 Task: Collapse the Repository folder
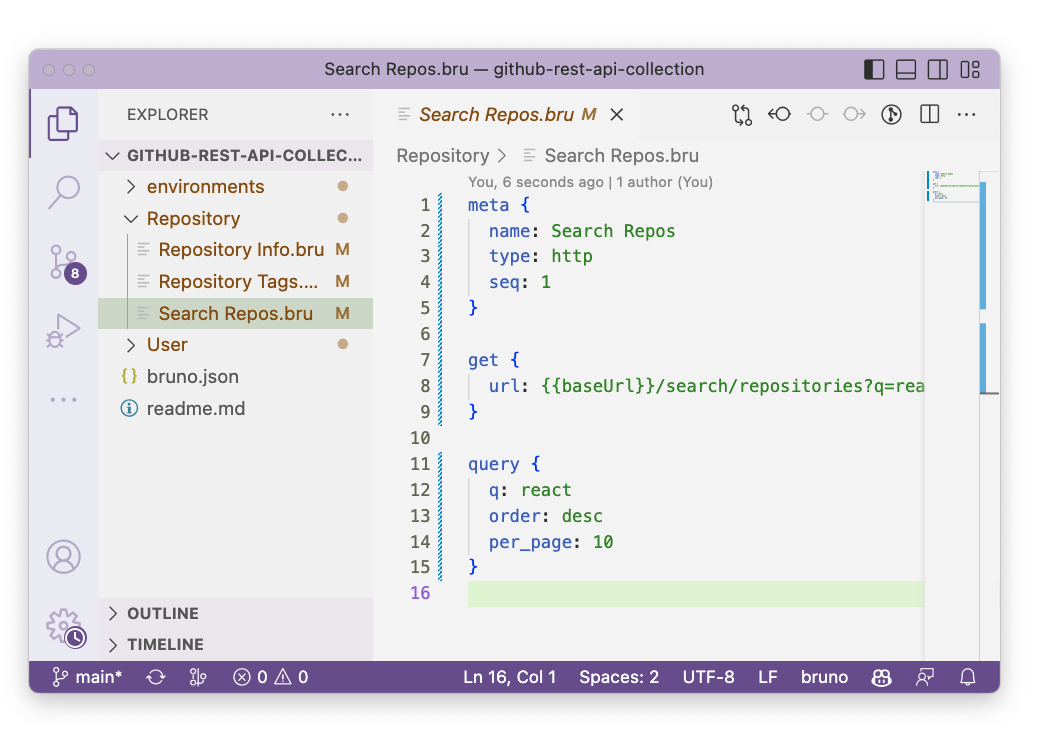tap(193, 219)
